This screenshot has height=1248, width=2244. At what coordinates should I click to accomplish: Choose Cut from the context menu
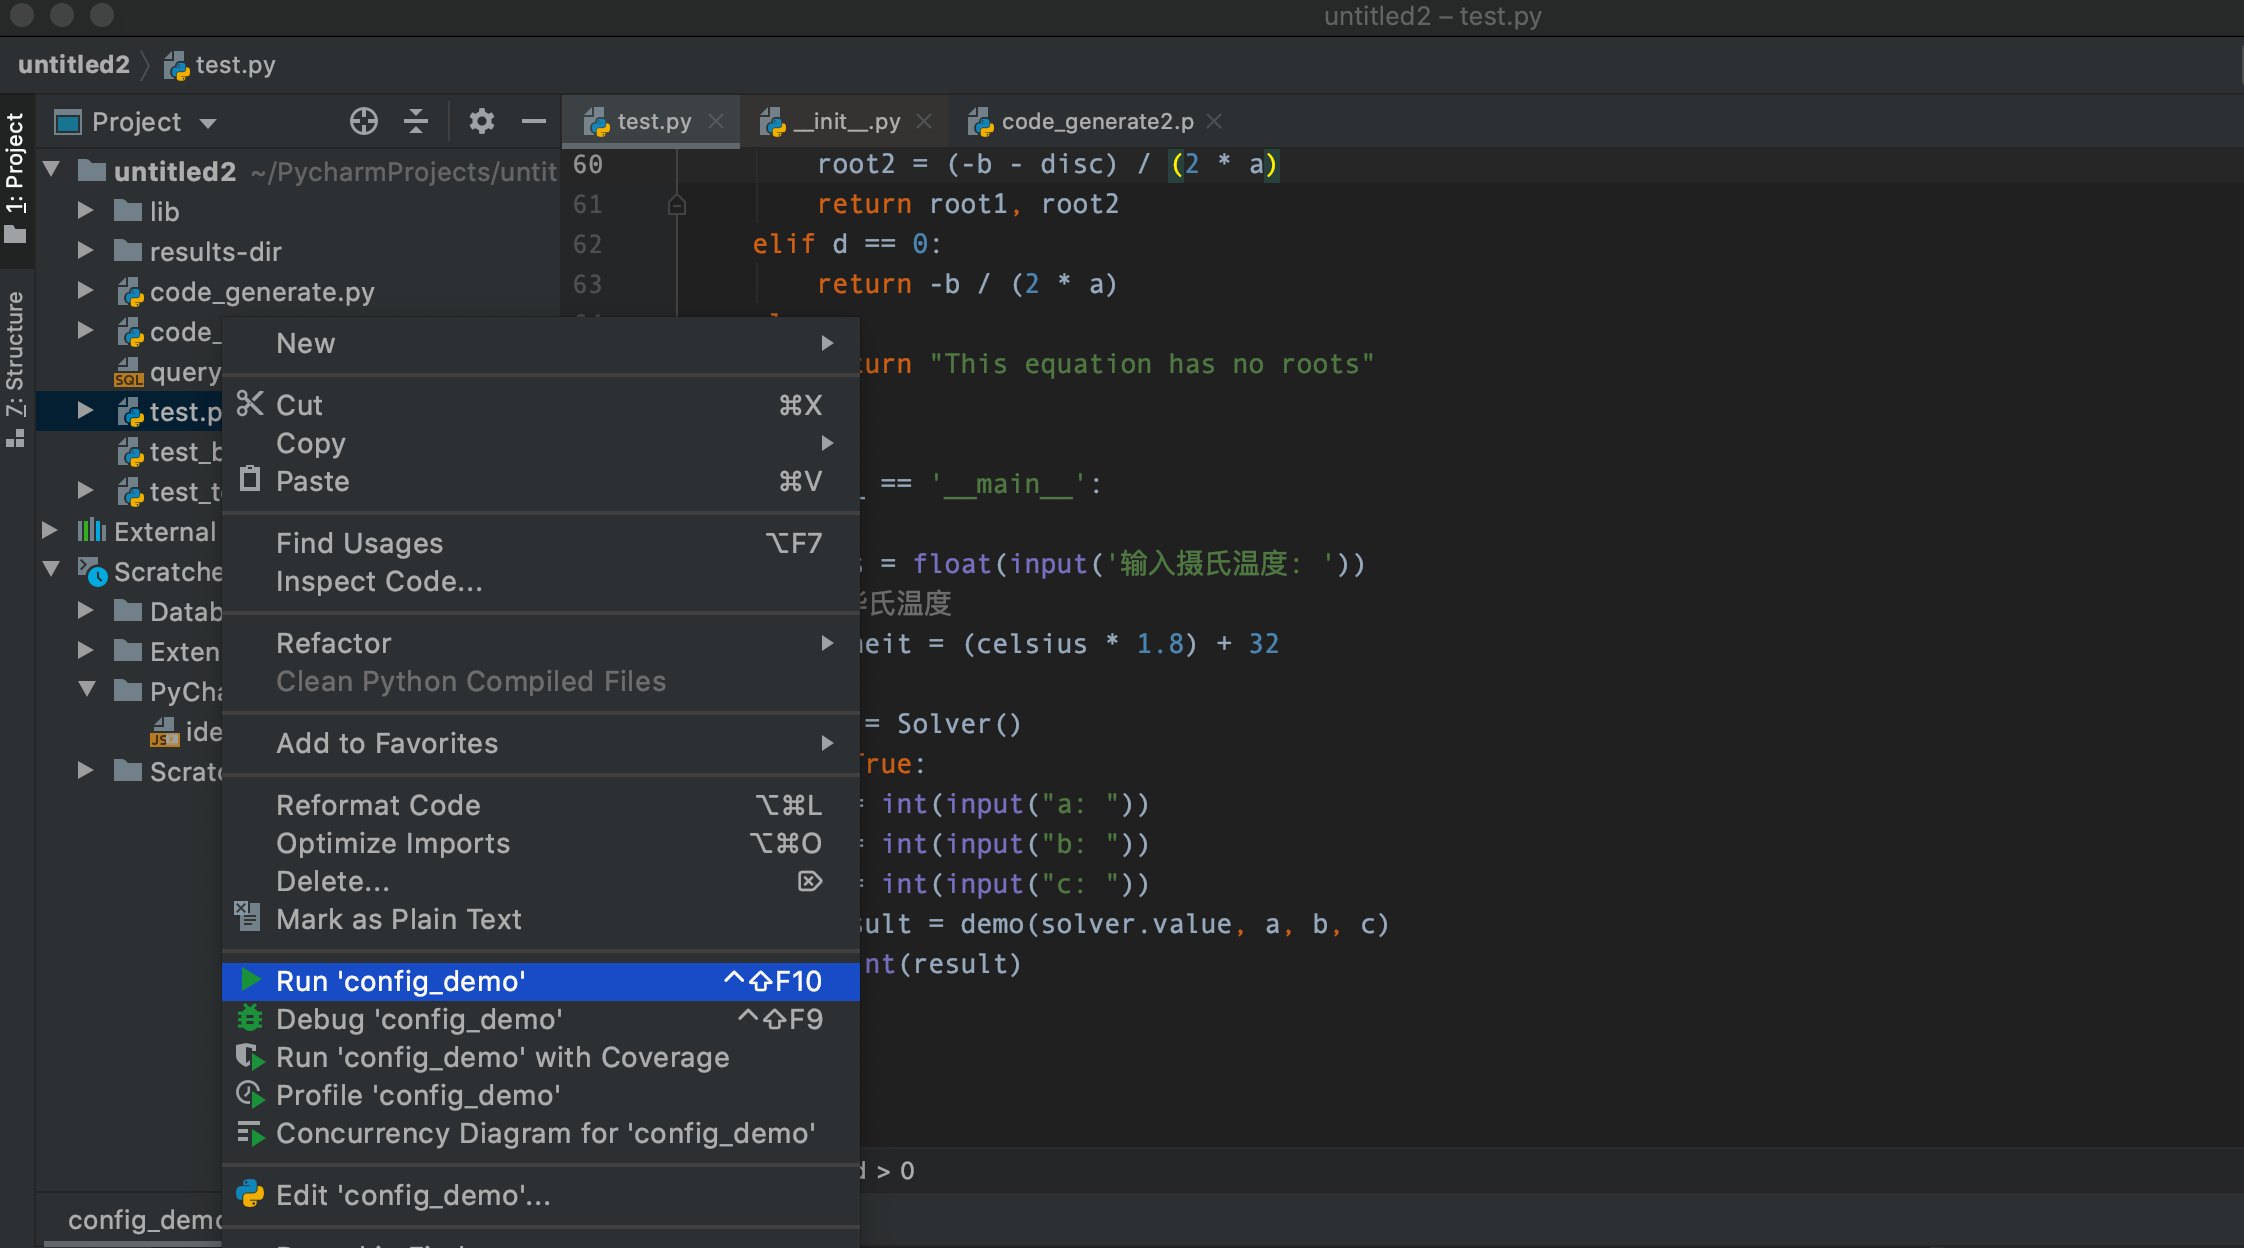coord(541,404)
